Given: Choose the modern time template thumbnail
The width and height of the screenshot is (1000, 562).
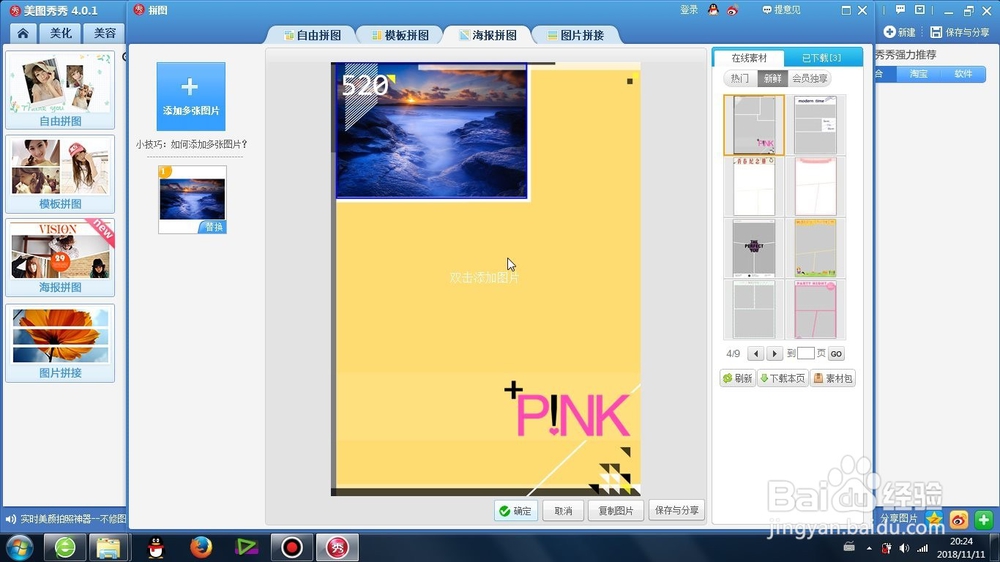Looking at the screenshot, I should 815,125.
